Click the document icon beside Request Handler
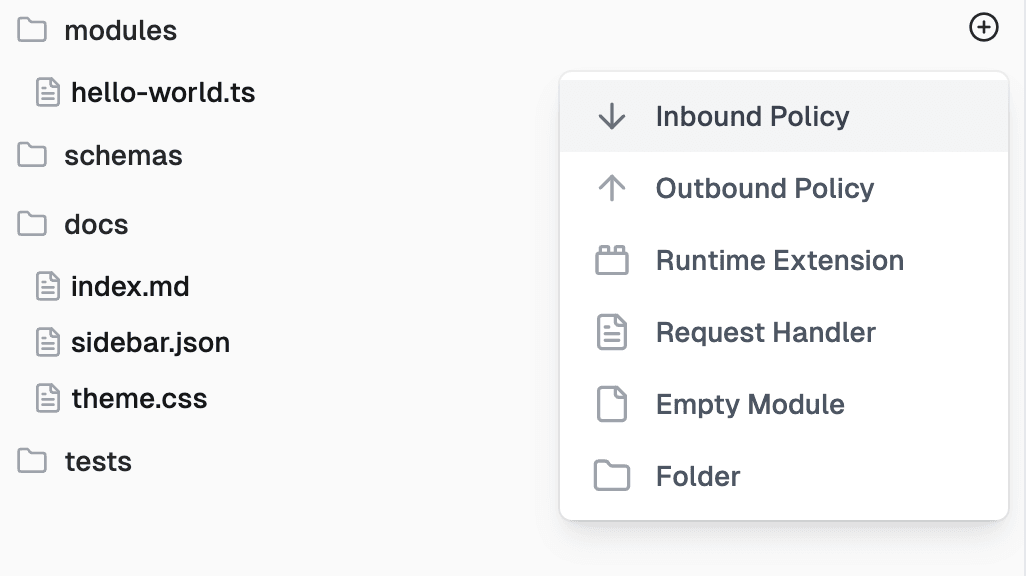Viewport: 1032px width, 576px height. (610, 332)
